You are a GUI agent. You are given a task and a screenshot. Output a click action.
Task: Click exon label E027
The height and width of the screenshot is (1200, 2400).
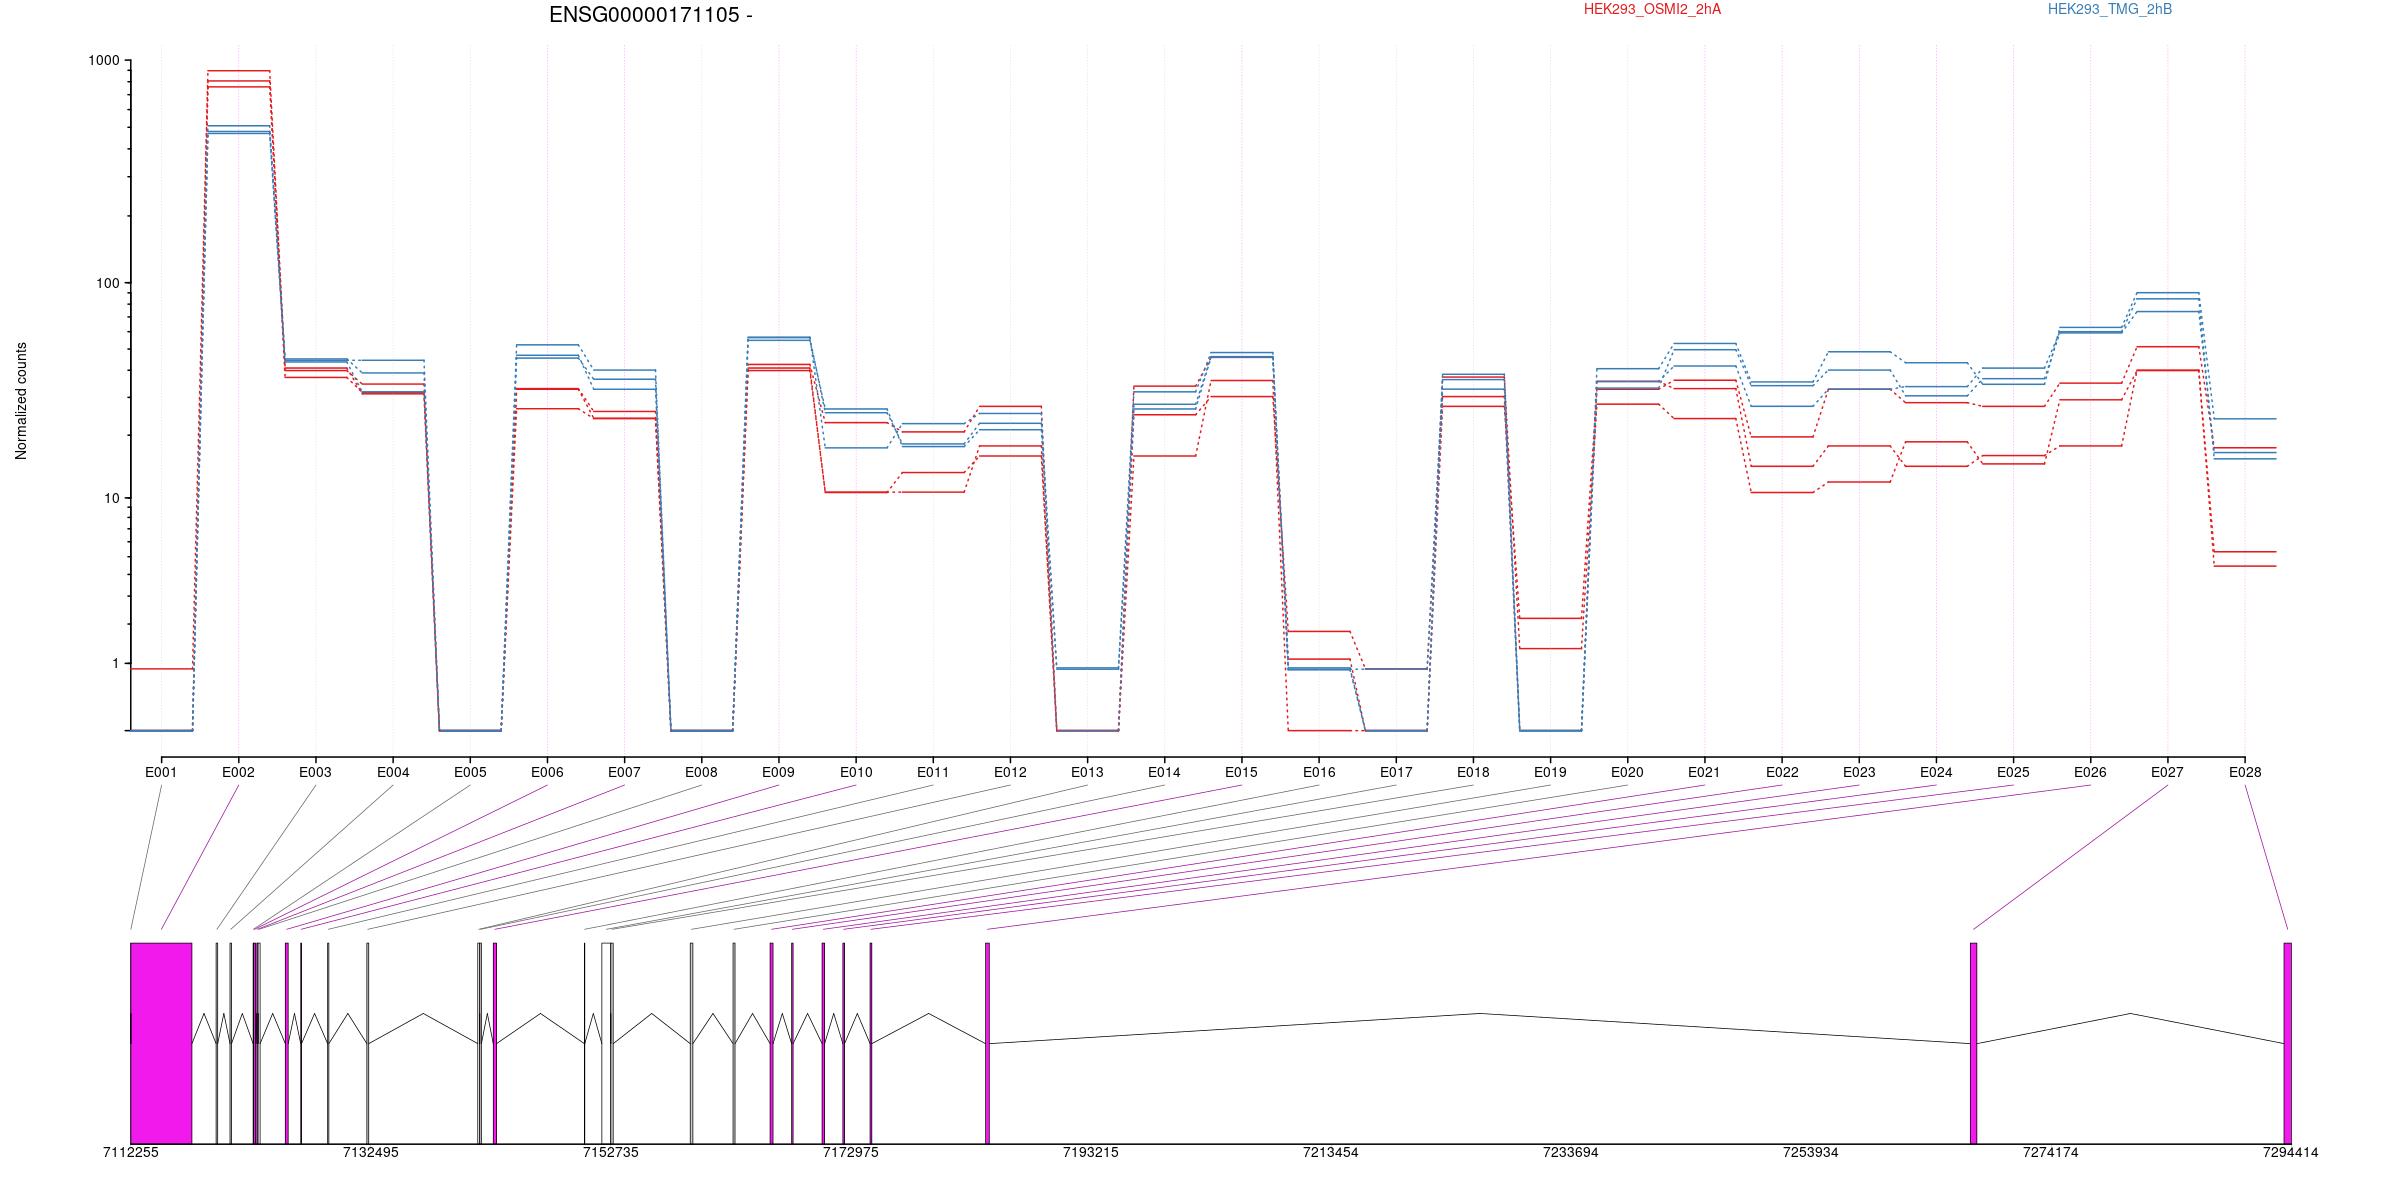(x=2167, y=772)
